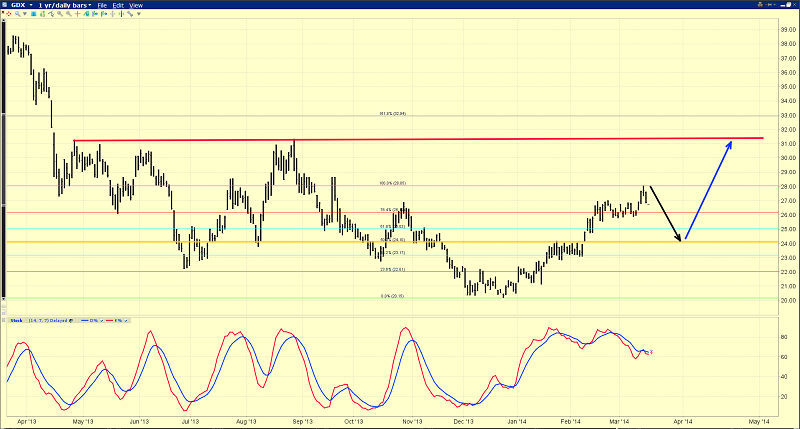Click the orange plus icon in the toolbar
This screenshot has height=429, width=800.
point(77,14)
